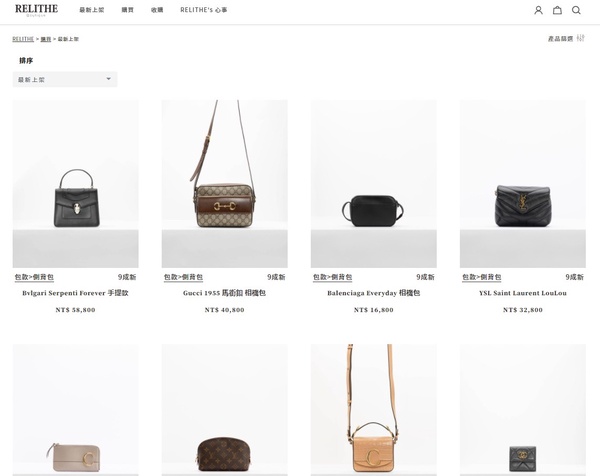Click the 最新上架 breadcrumb text

tap(68, 39)
